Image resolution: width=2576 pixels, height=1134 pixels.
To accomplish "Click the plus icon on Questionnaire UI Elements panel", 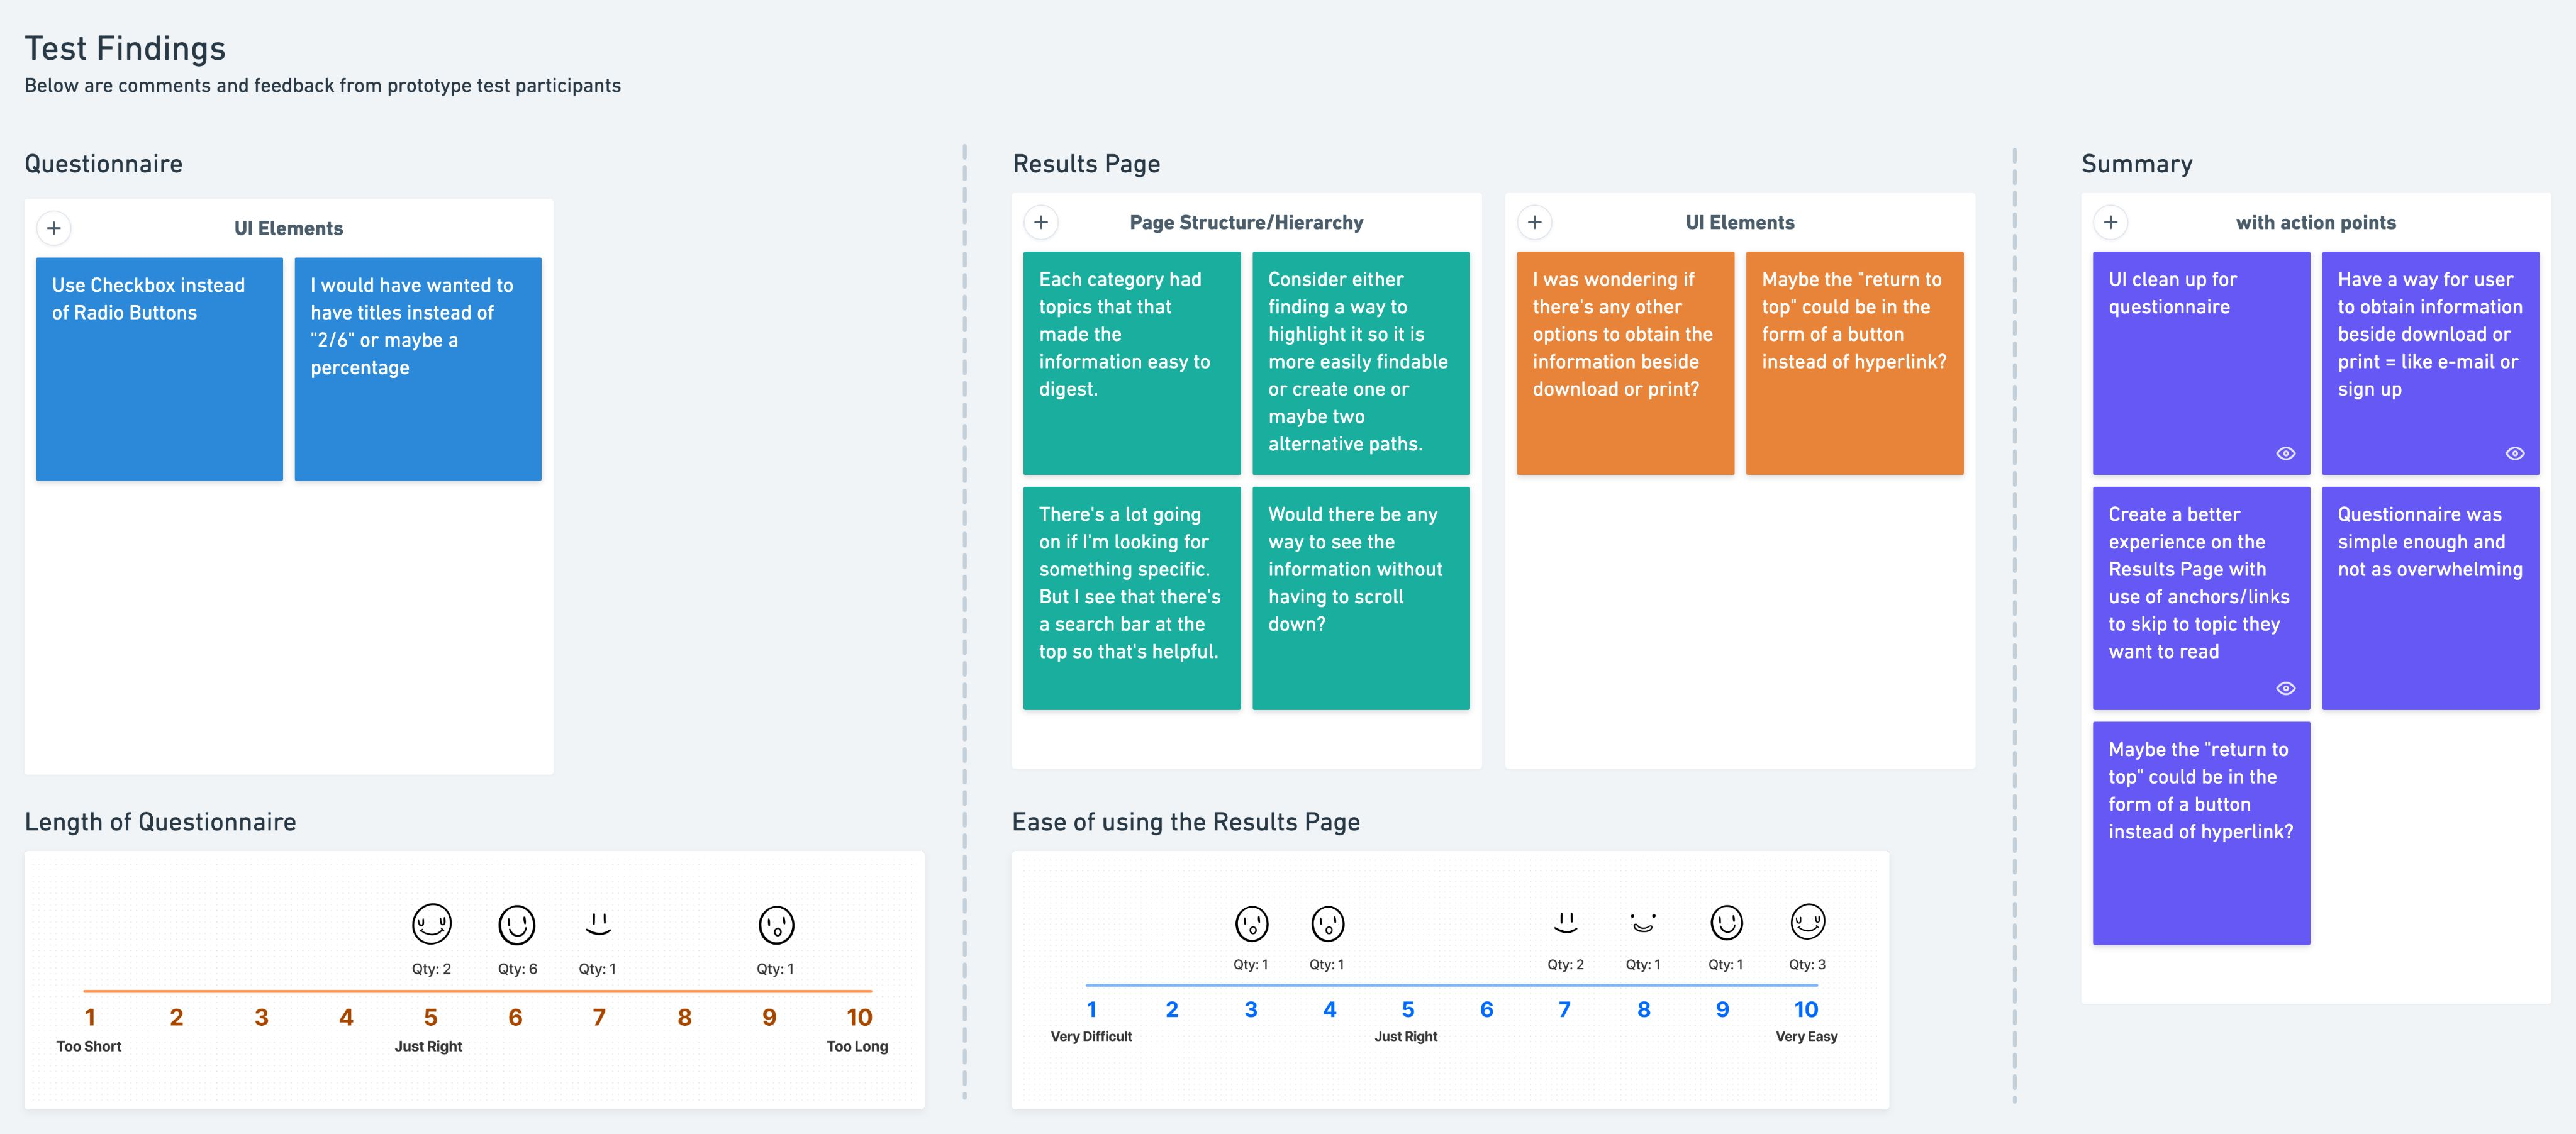I will pyautogui.click(x=54, y=228).
